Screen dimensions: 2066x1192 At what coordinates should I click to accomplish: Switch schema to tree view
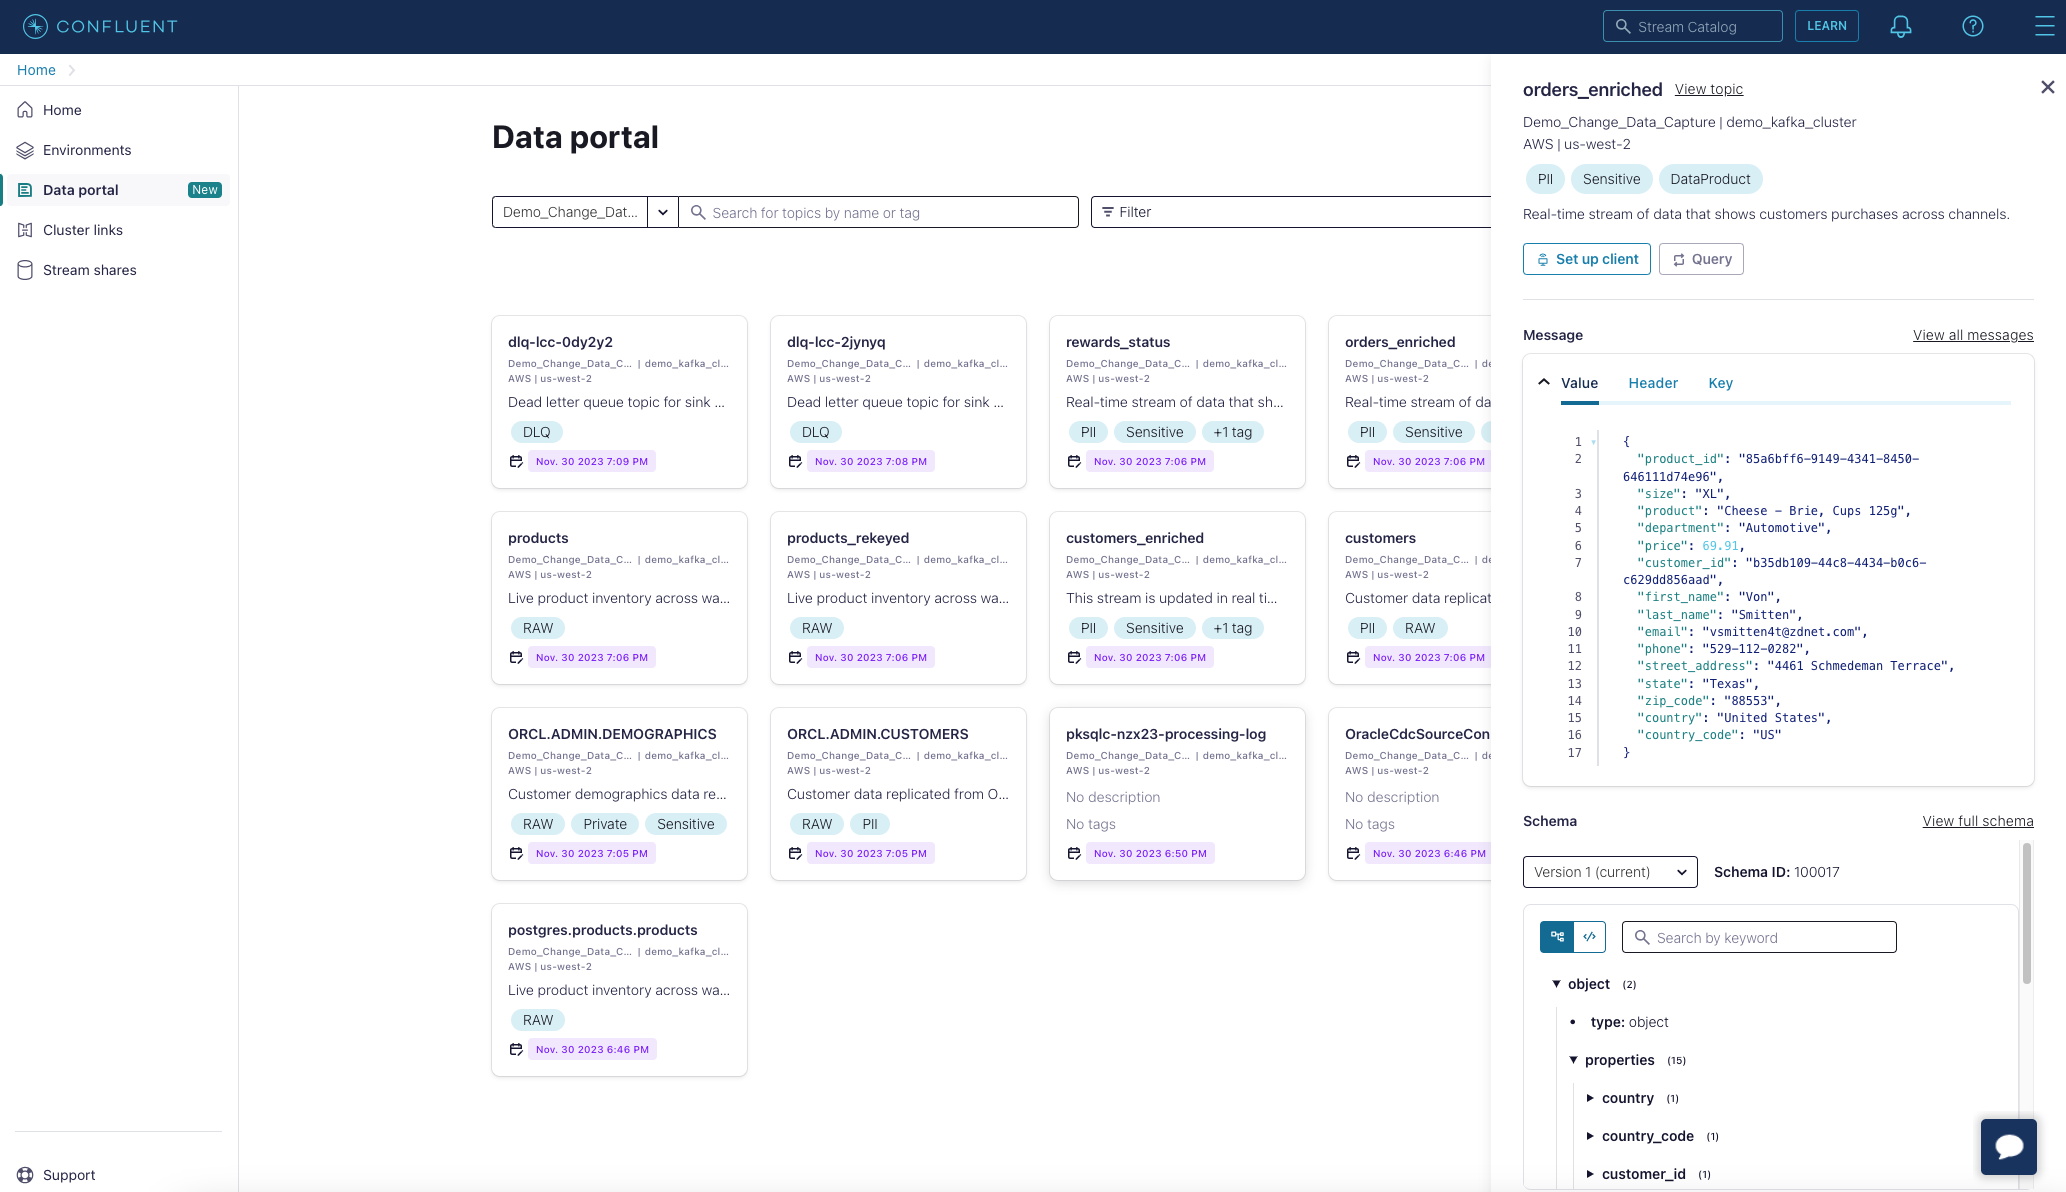(x=1557, y=937)
